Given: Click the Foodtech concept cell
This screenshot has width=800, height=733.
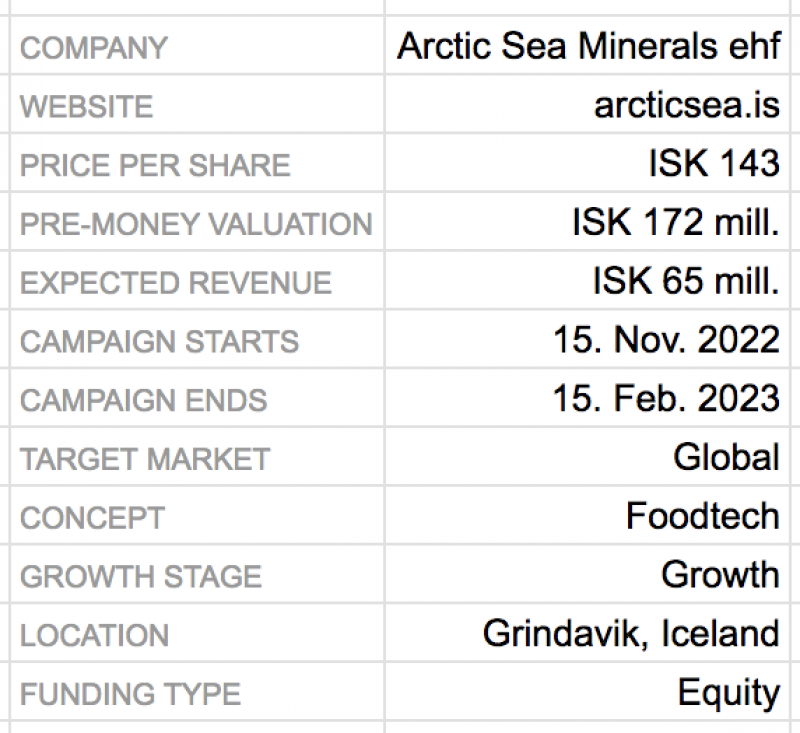Looking at the screenshot, I should tap(702, 516).
